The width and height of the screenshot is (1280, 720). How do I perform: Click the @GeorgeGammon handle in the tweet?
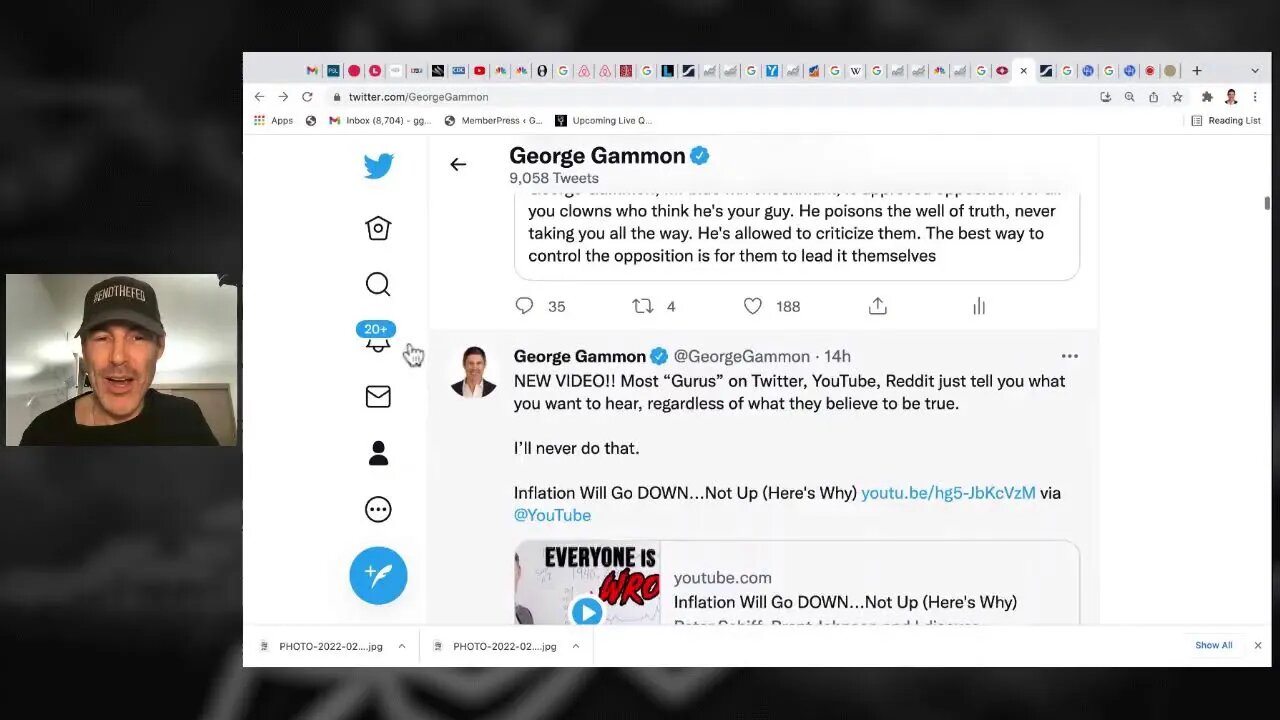[x=742, y=356]
